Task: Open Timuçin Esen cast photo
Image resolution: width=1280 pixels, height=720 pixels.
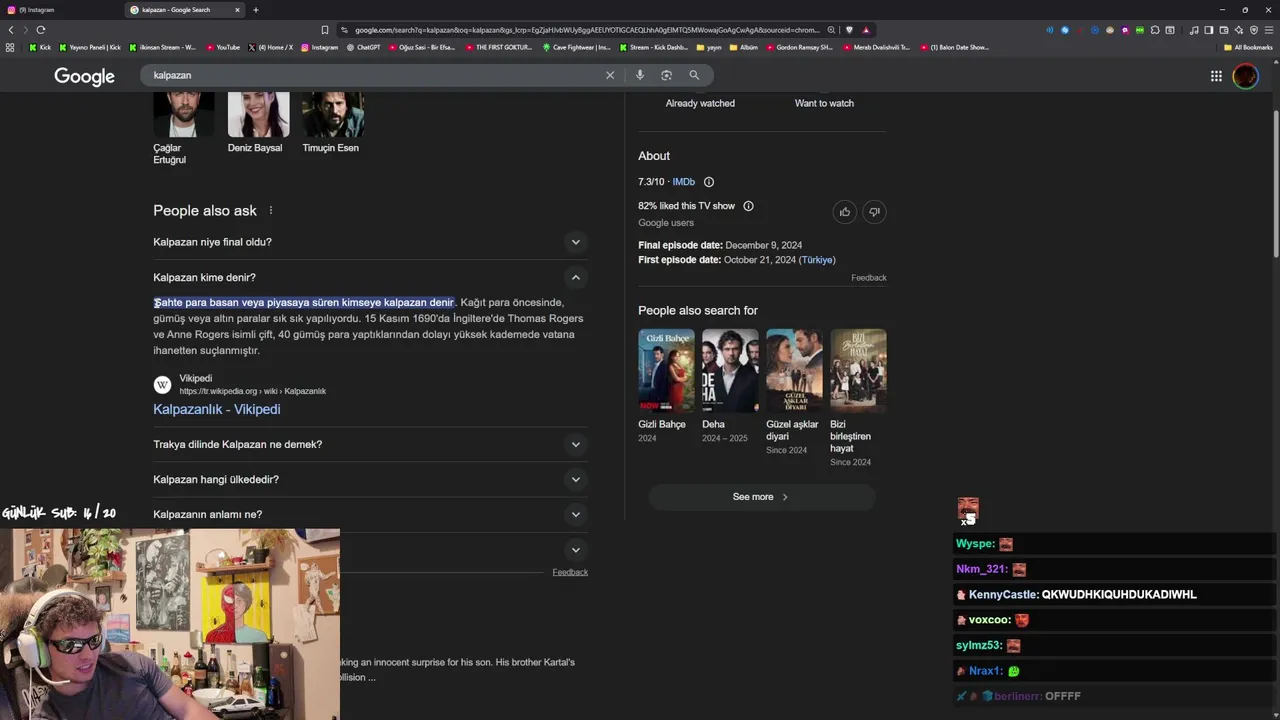Action: [x=333, y=114]
